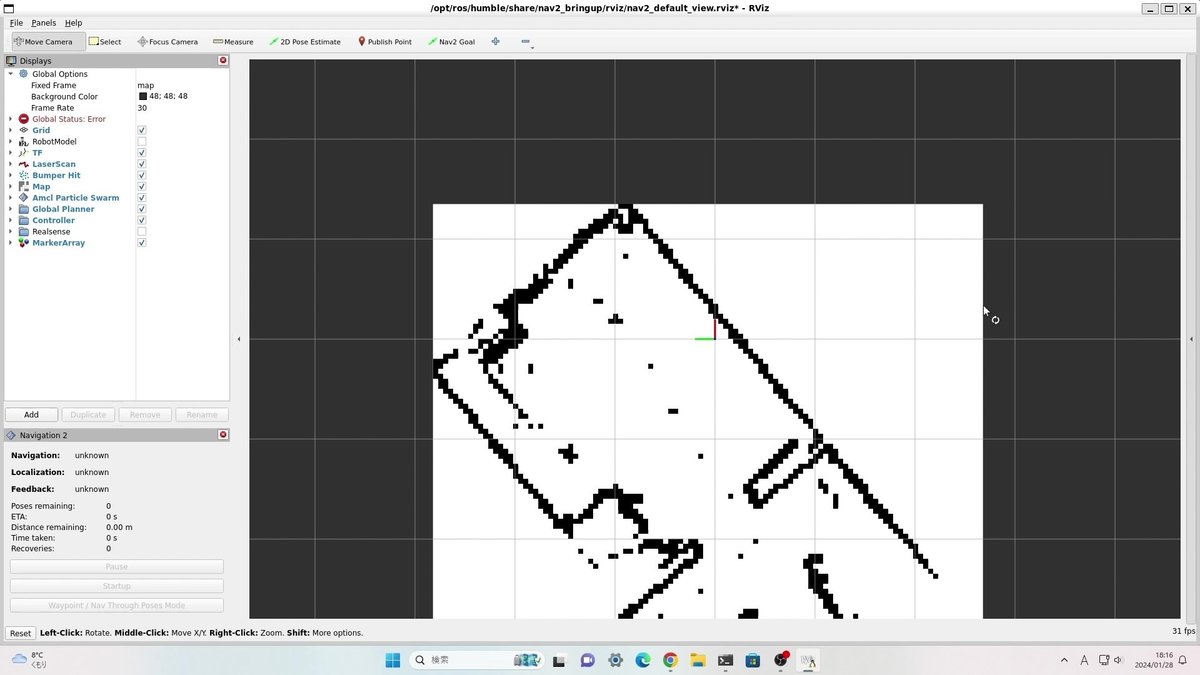This screenshot has width=1200, height=675.
Task: Remove a tool with minus icon
Action: pyautogui.click(x=526, y=42)
